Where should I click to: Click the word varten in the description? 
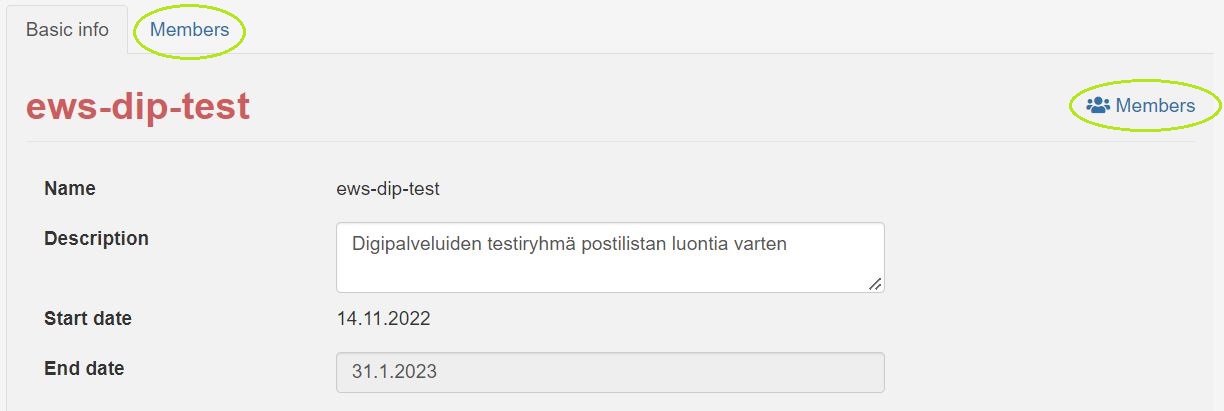click(x=762, y=243)
